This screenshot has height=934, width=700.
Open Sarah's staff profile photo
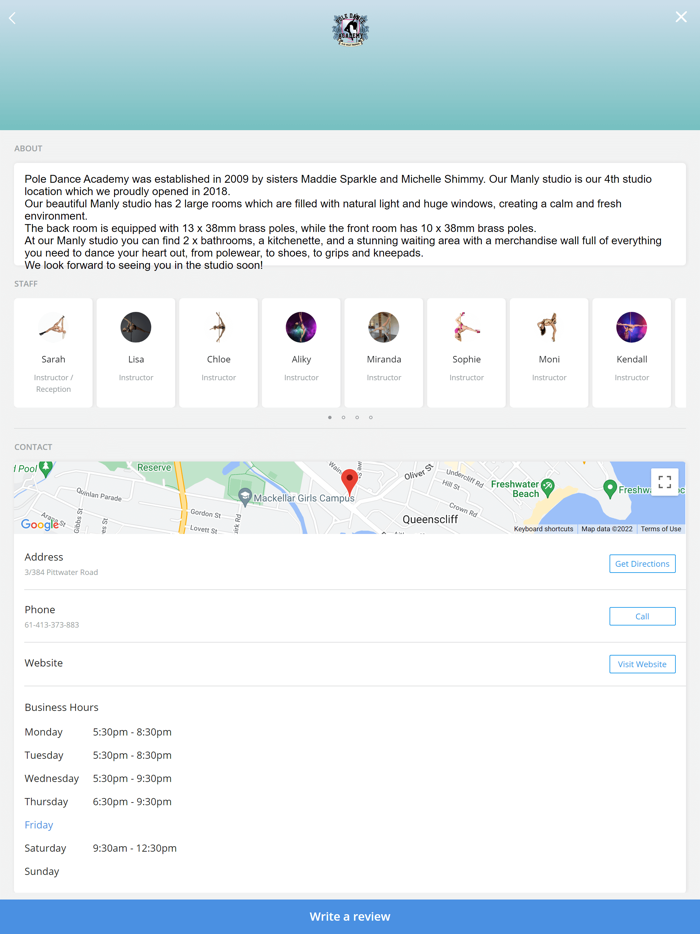click(53, 327)
